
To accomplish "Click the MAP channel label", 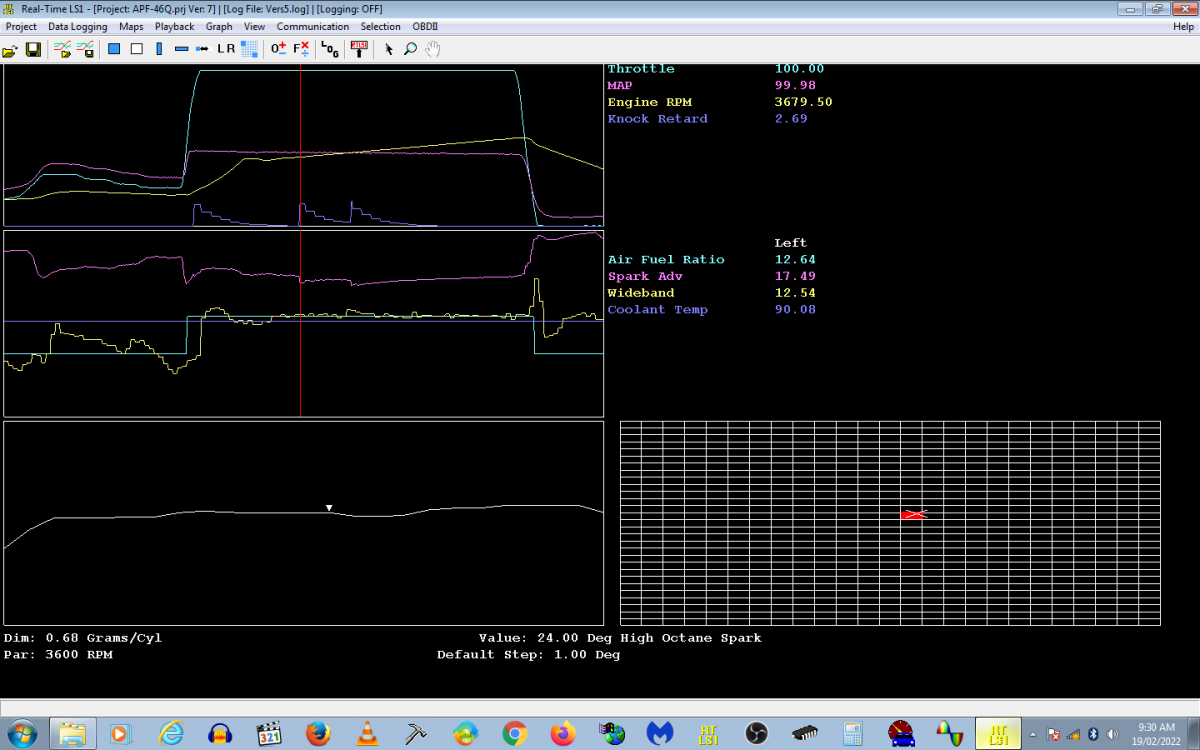I will click(620, 86).
